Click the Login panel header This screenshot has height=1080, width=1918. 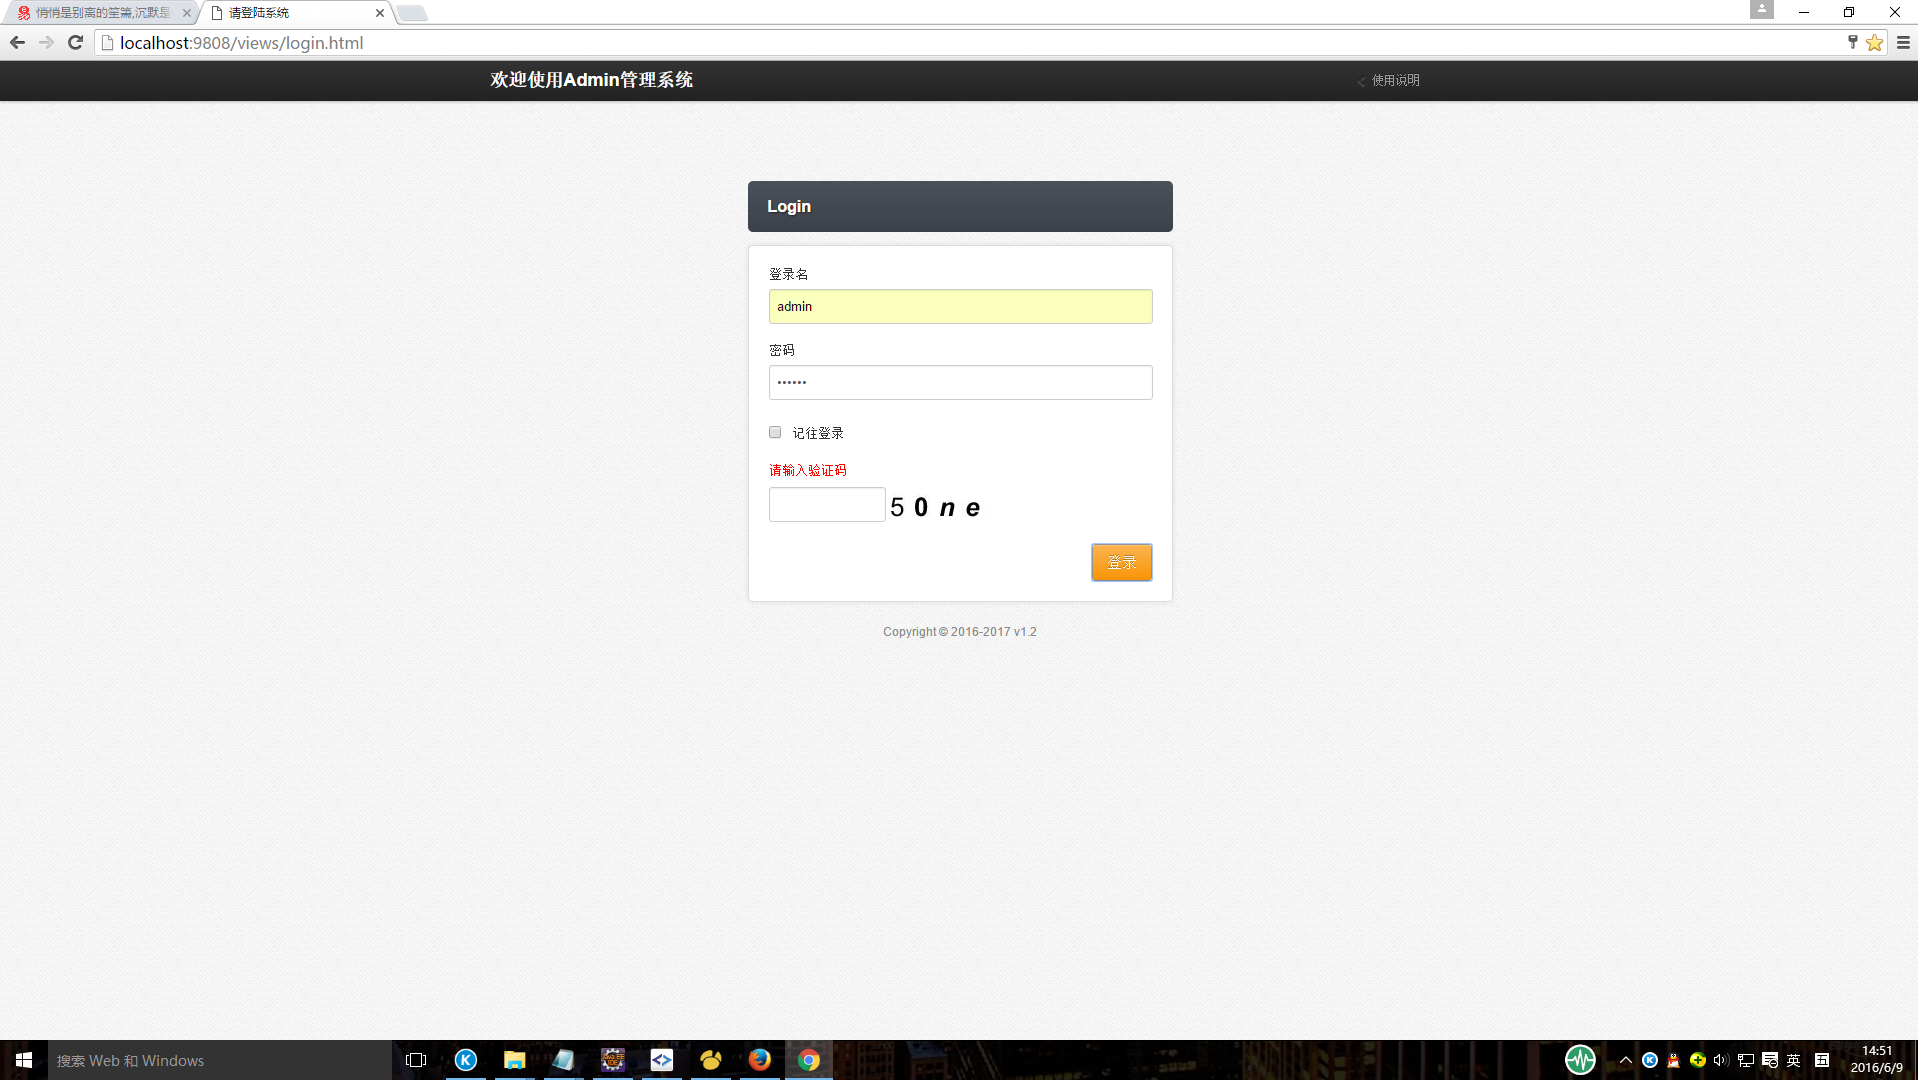(x=960, y=206)
